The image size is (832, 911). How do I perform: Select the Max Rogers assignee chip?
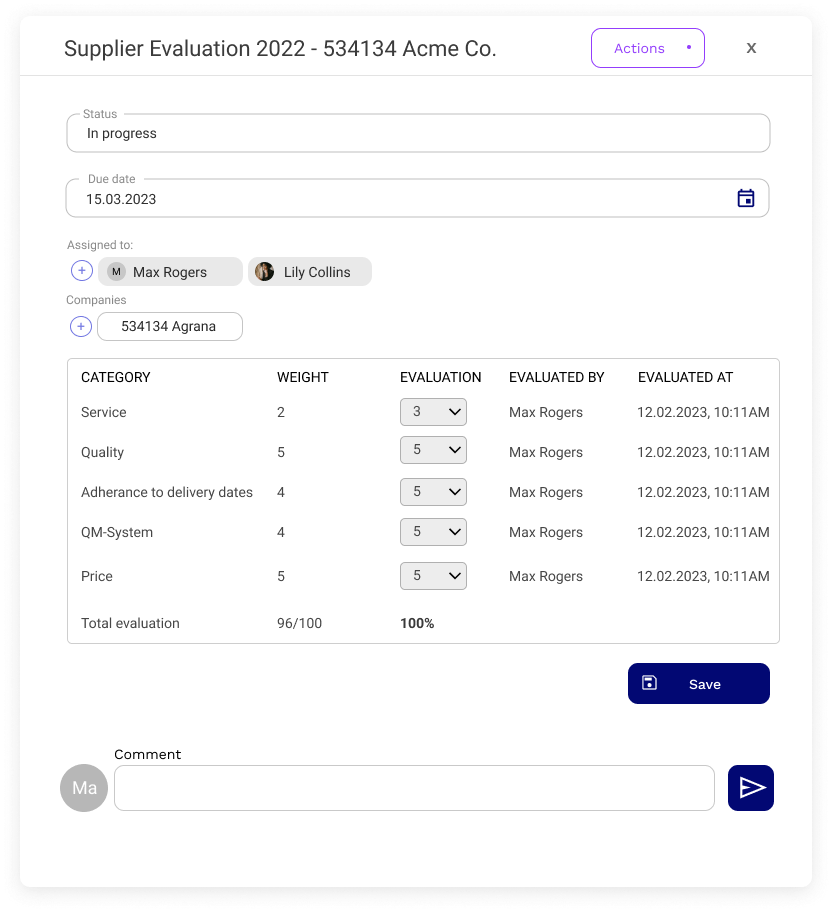[x=170, y=271]
